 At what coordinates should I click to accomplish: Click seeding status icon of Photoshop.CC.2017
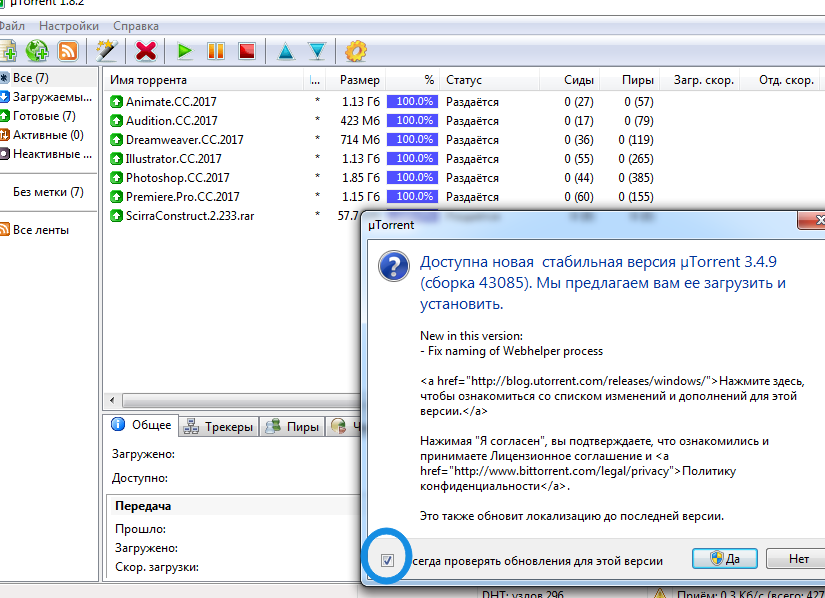point(116,178)
